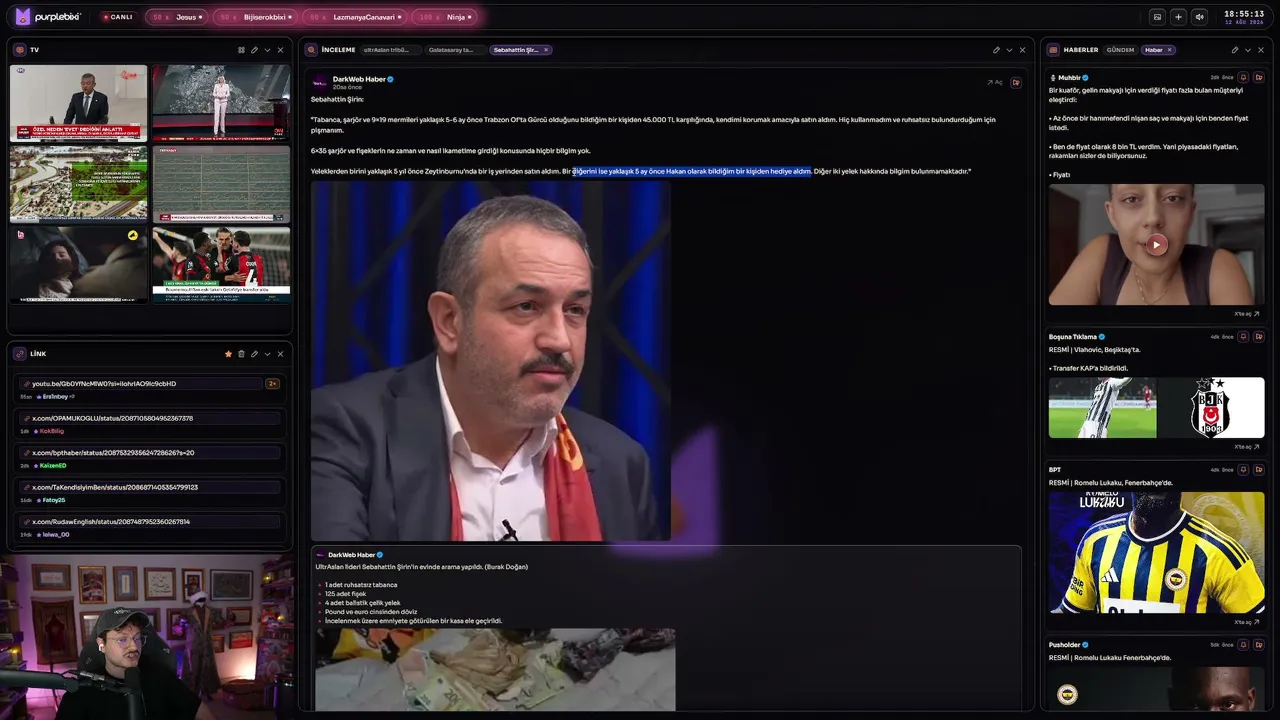Edit the HABERLER panel with pencil icon

click(1234, 50)
